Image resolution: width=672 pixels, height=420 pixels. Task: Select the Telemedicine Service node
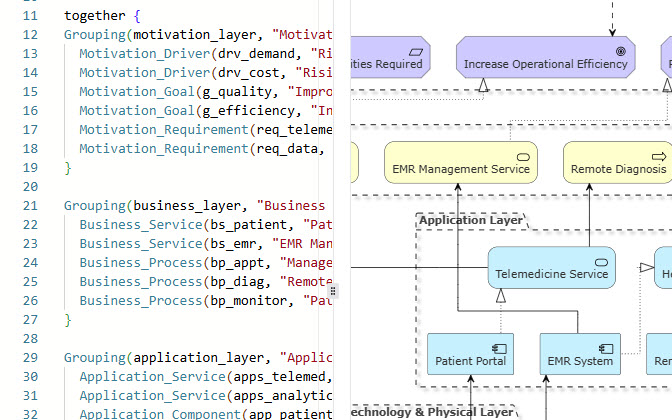point(552,267)
